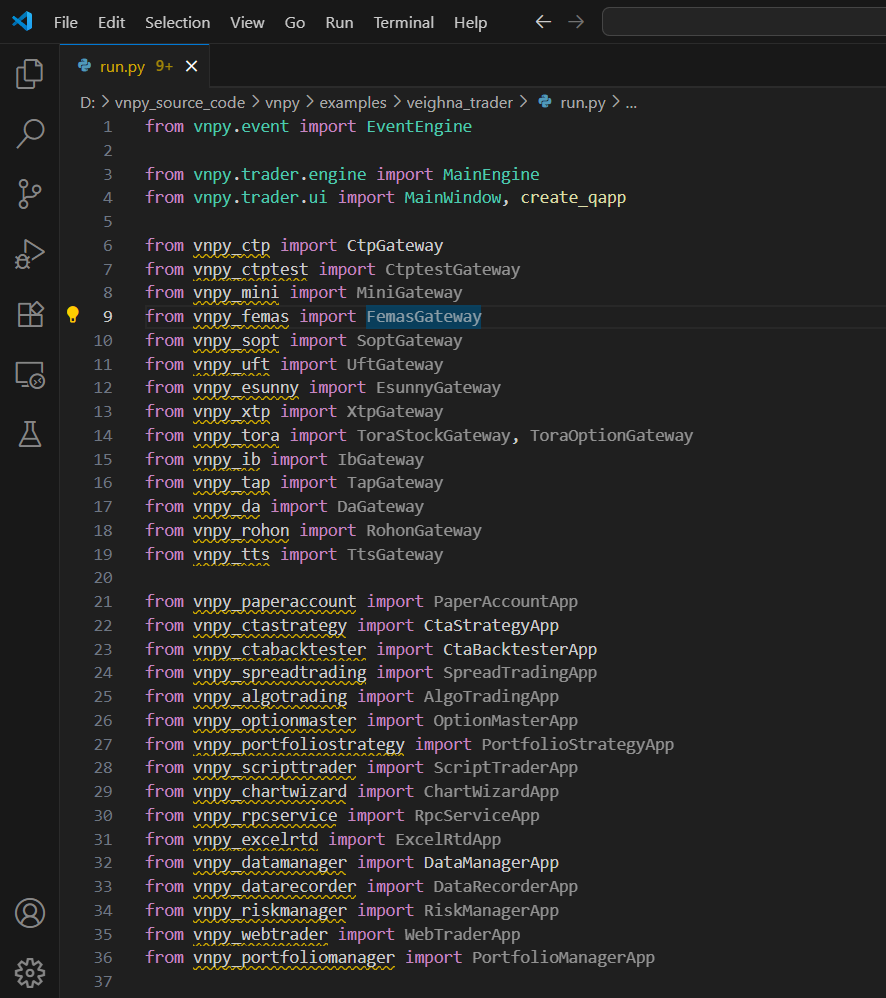Click EventEngine on line 1
Screen dimensions: 886x998
click(x=419, y=127)
